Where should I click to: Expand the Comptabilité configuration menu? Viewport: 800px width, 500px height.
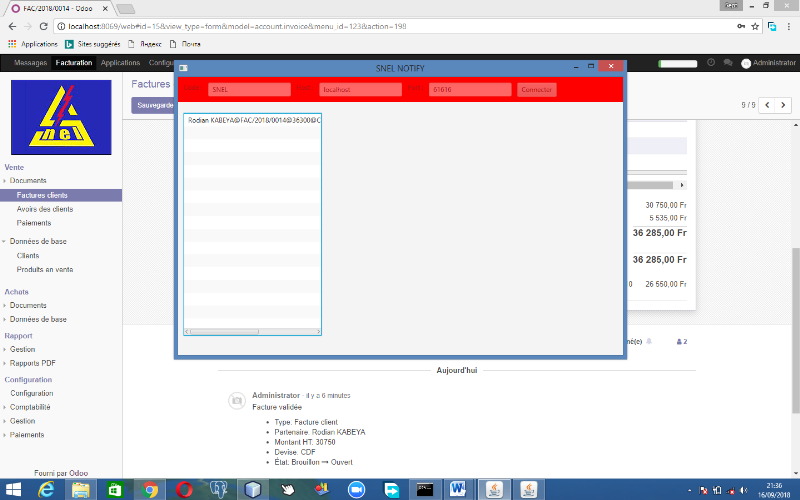pyautogui.click(x=30, y=407)
